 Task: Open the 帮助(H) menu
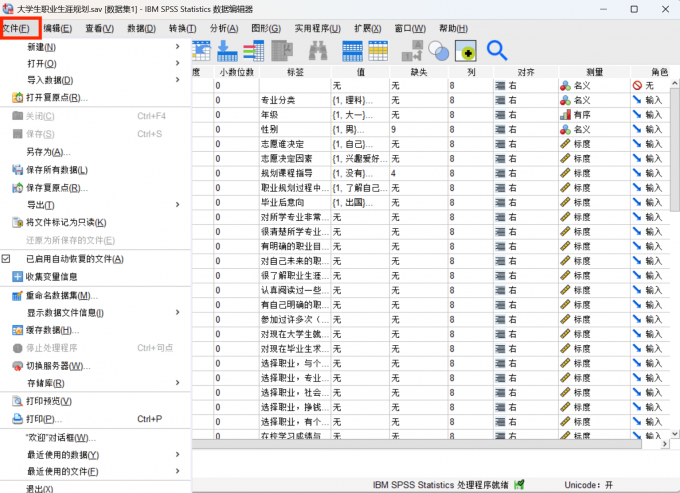[453, 29]
